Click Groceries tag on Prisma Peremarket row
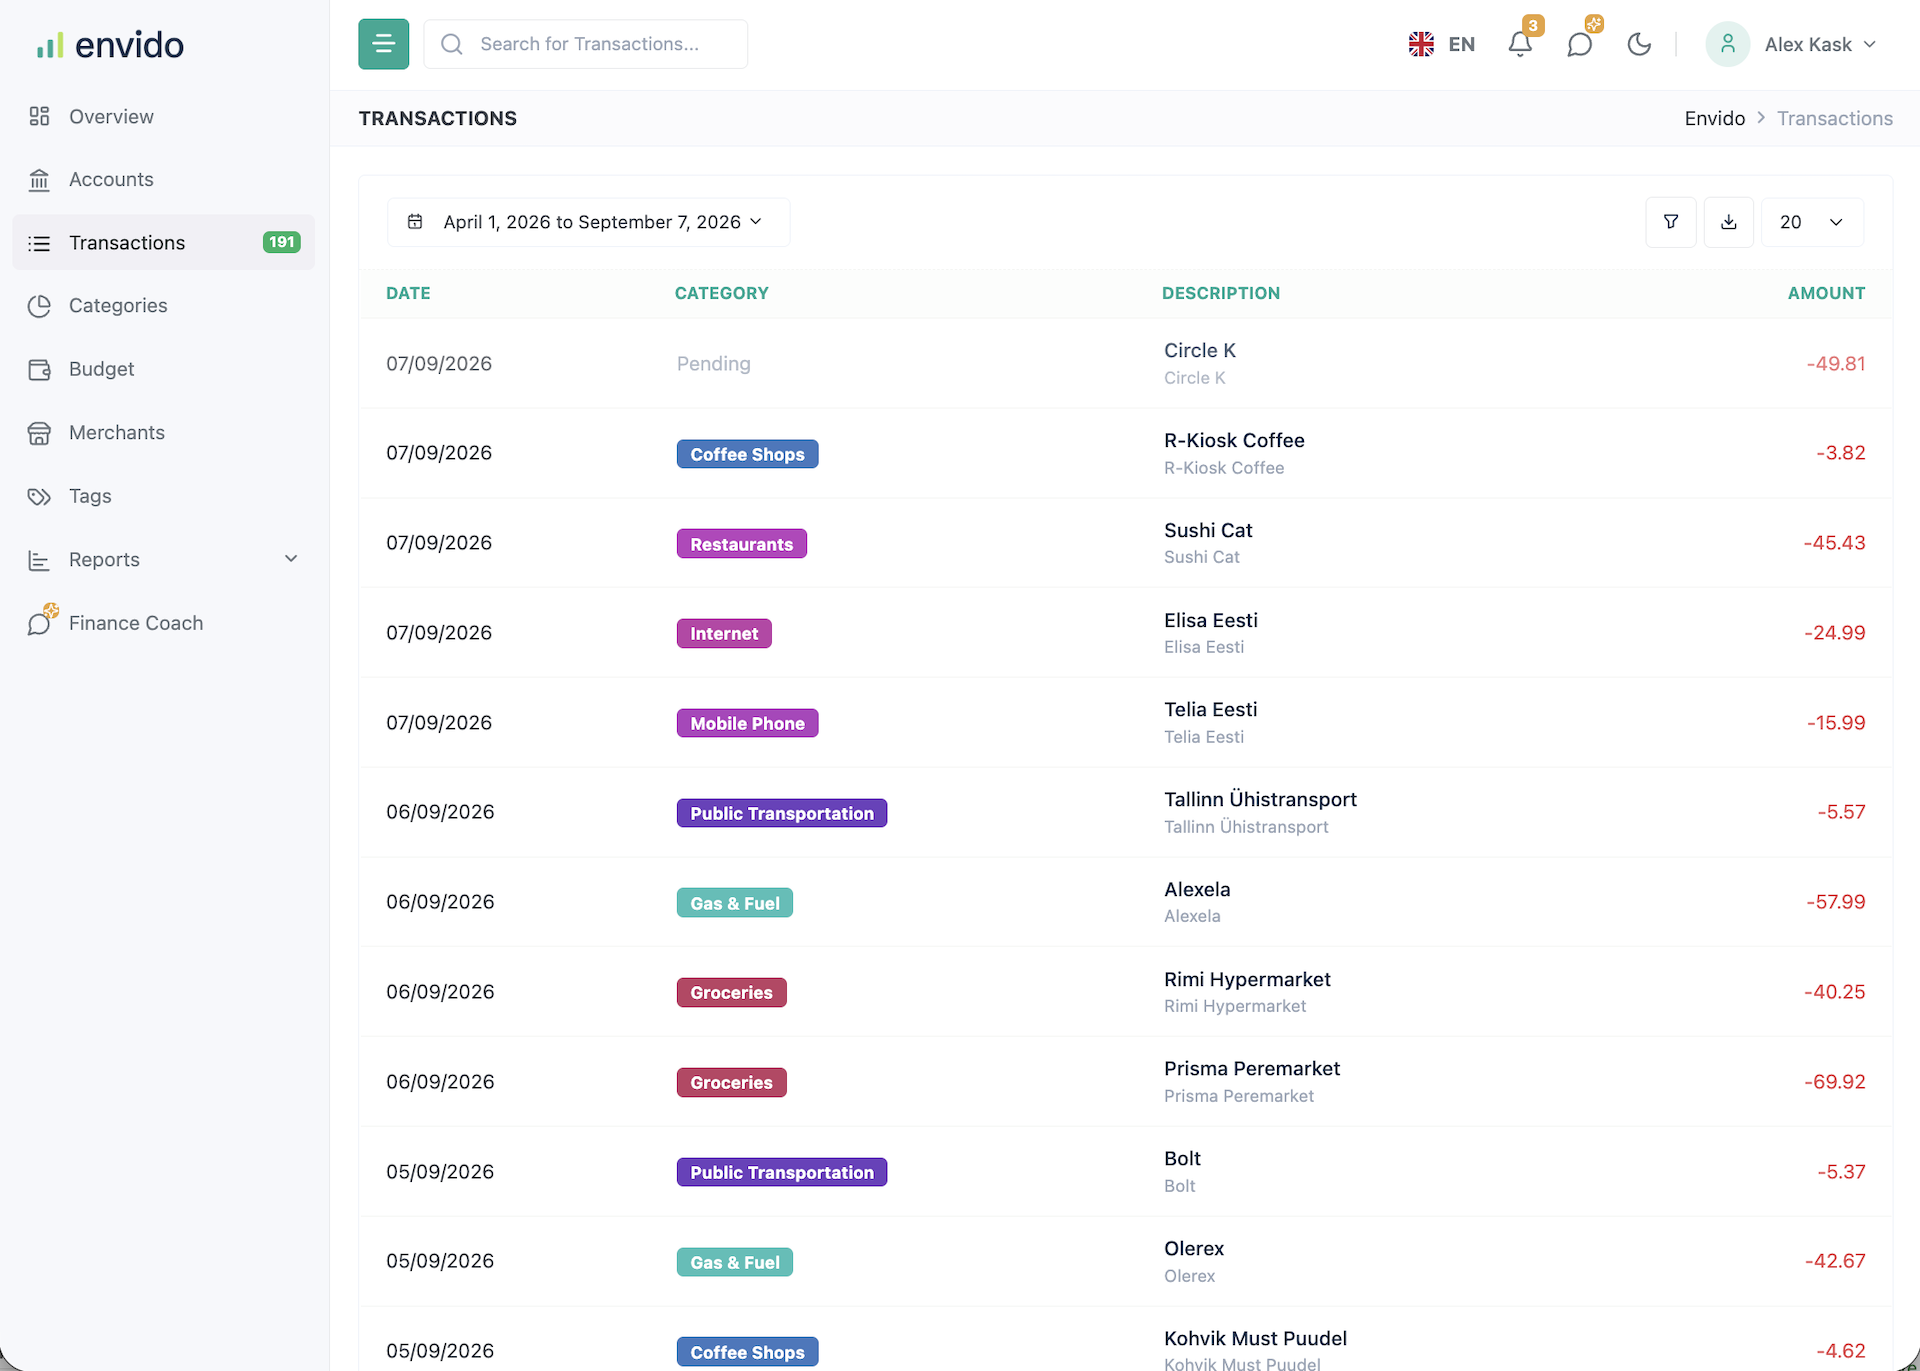The image size is (1920, 1371). 731,1082
